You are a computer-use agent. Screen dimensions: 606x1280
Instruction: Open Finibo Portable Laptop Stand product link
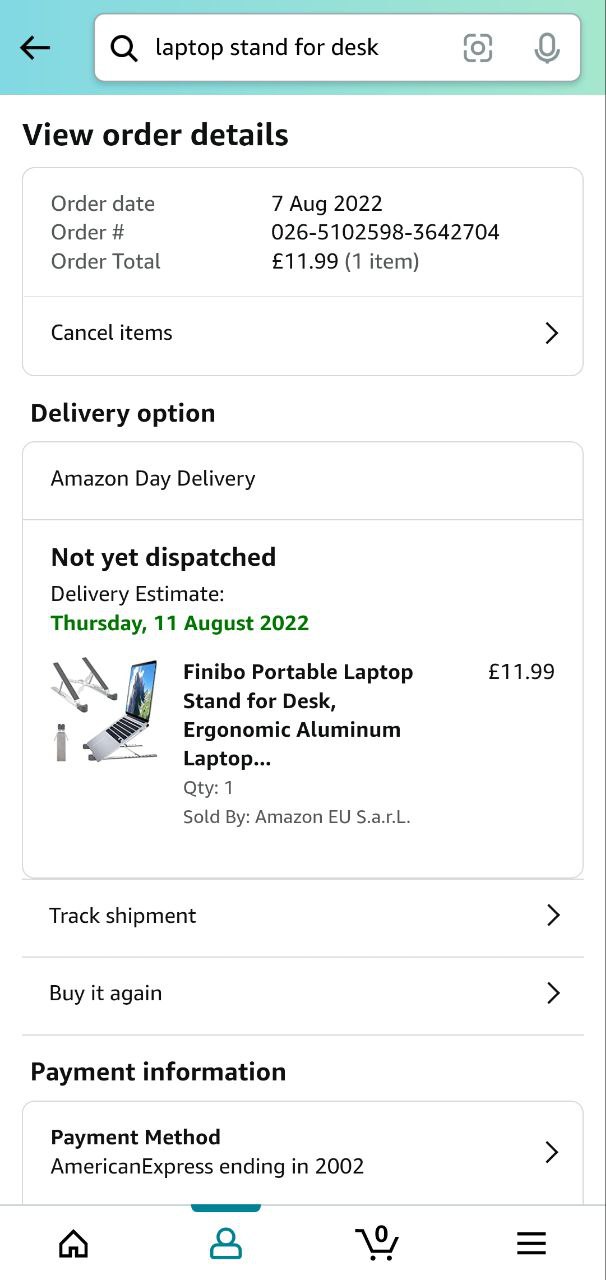click(x=297, y=714)
